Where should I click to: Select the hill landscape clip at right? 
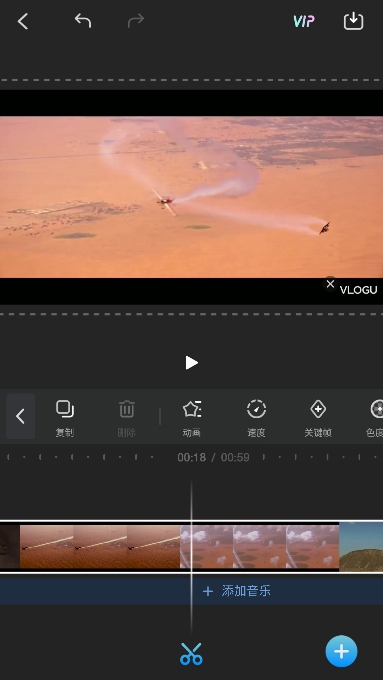click(361, 546)
